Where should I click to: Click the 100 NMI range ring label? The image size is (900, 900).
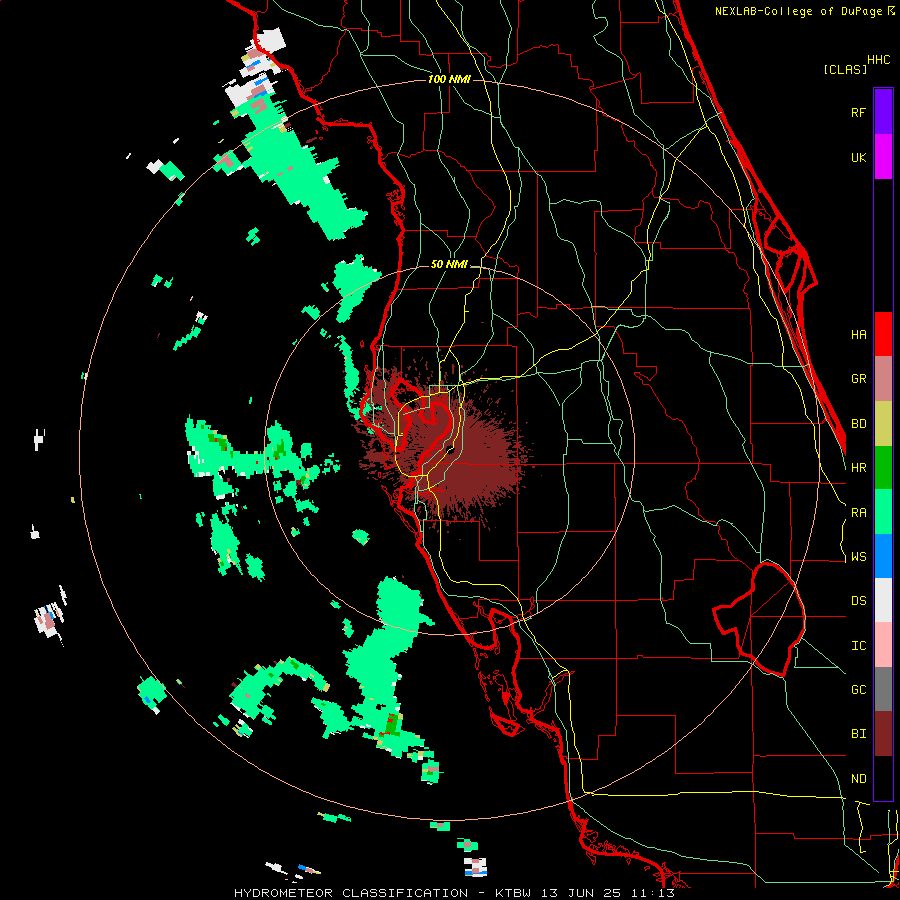[449, 79]
